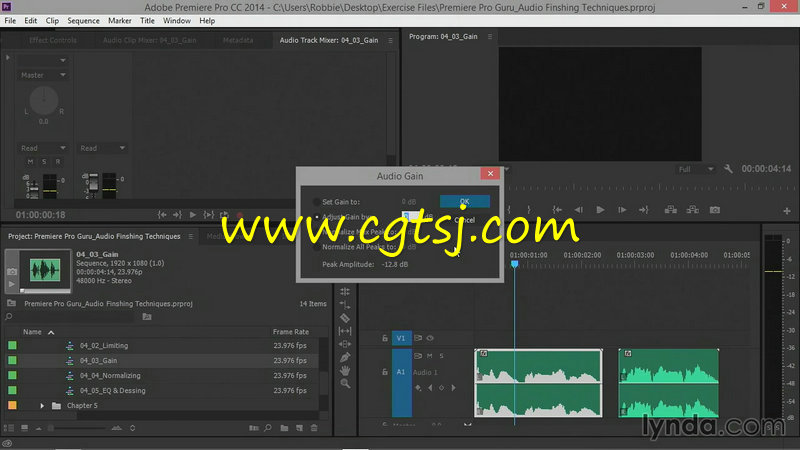Switch to the Metadata tab

(x=238, y=40)
